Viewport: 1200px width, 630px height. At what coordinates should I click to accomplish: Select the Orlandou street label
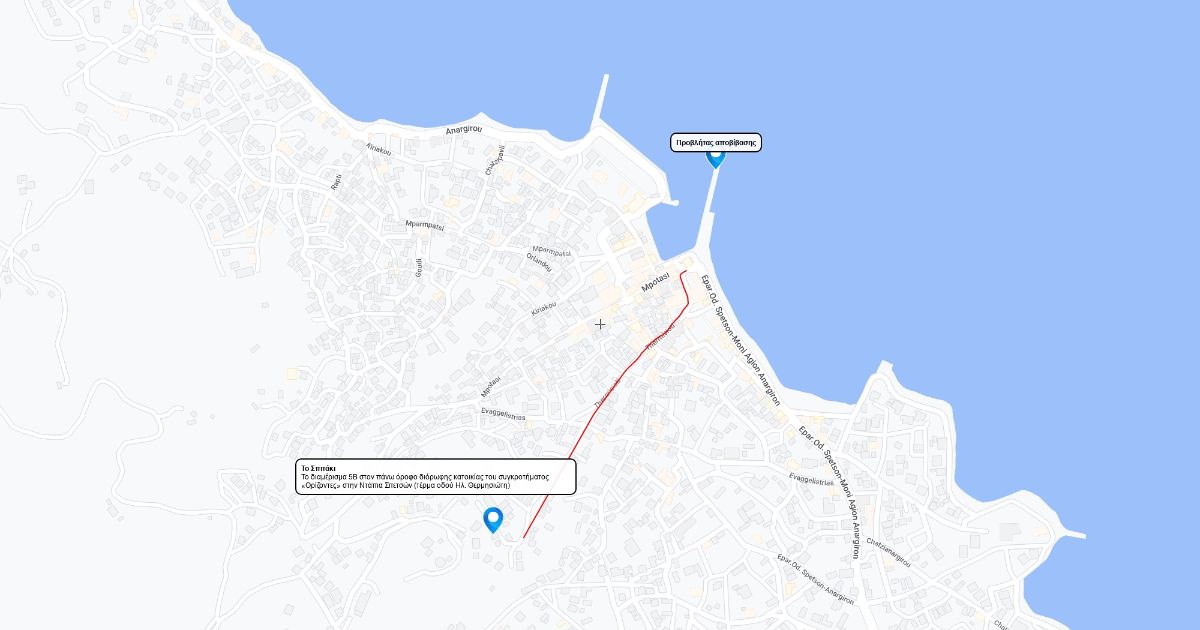click(x=539, y=262)
